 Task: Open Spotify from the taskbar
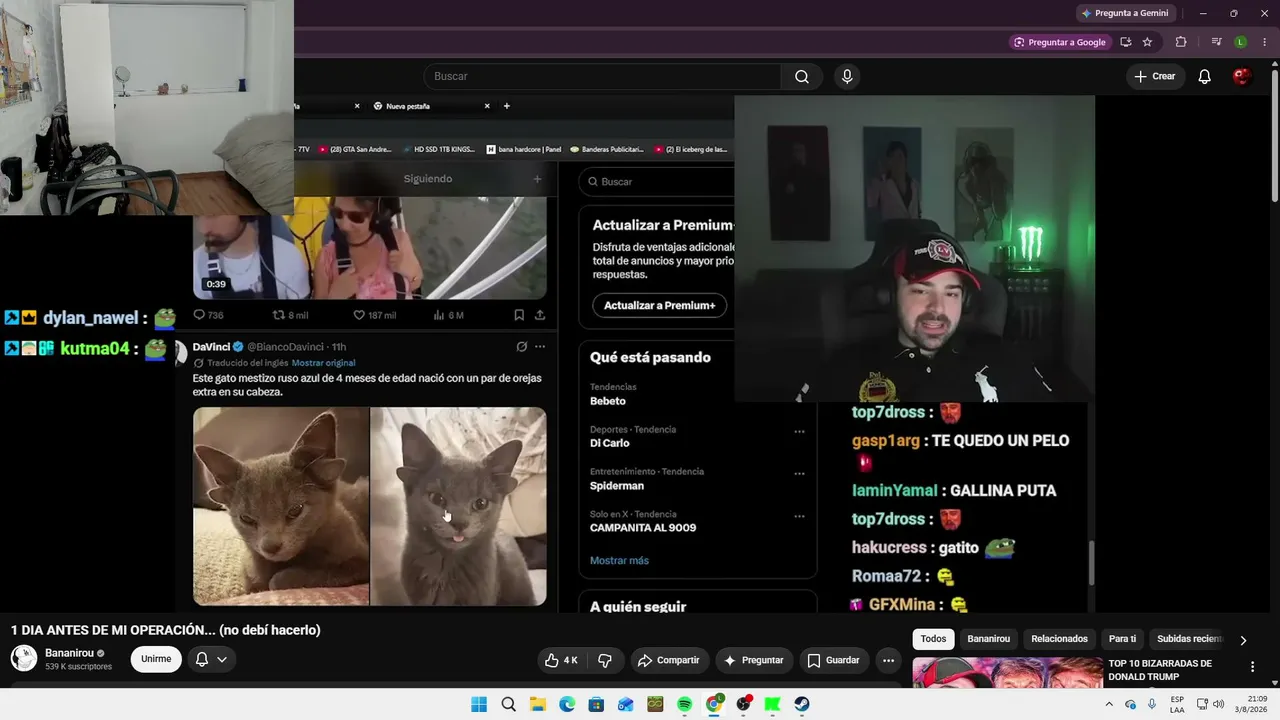[x=684, y=704]
